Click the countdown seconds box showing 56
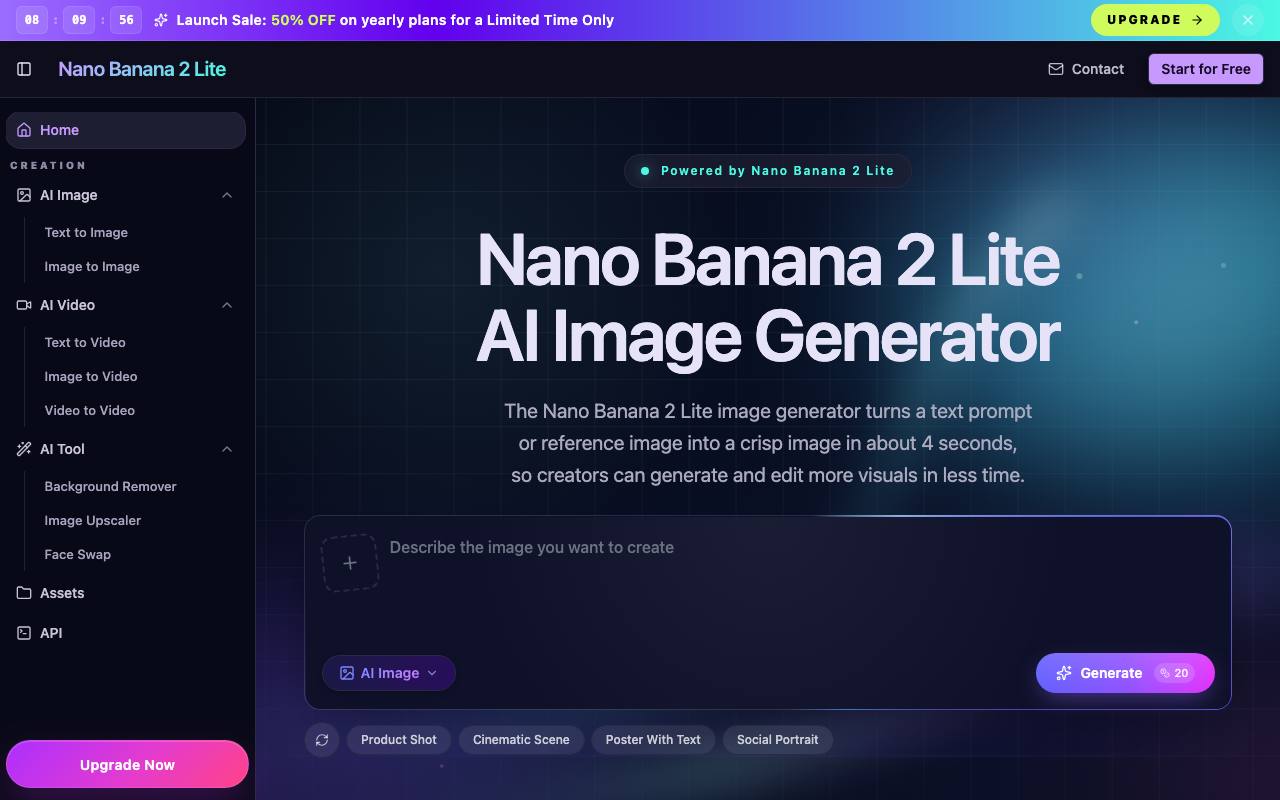This screenshot has height=800, width=1280. tap(126, 20)
